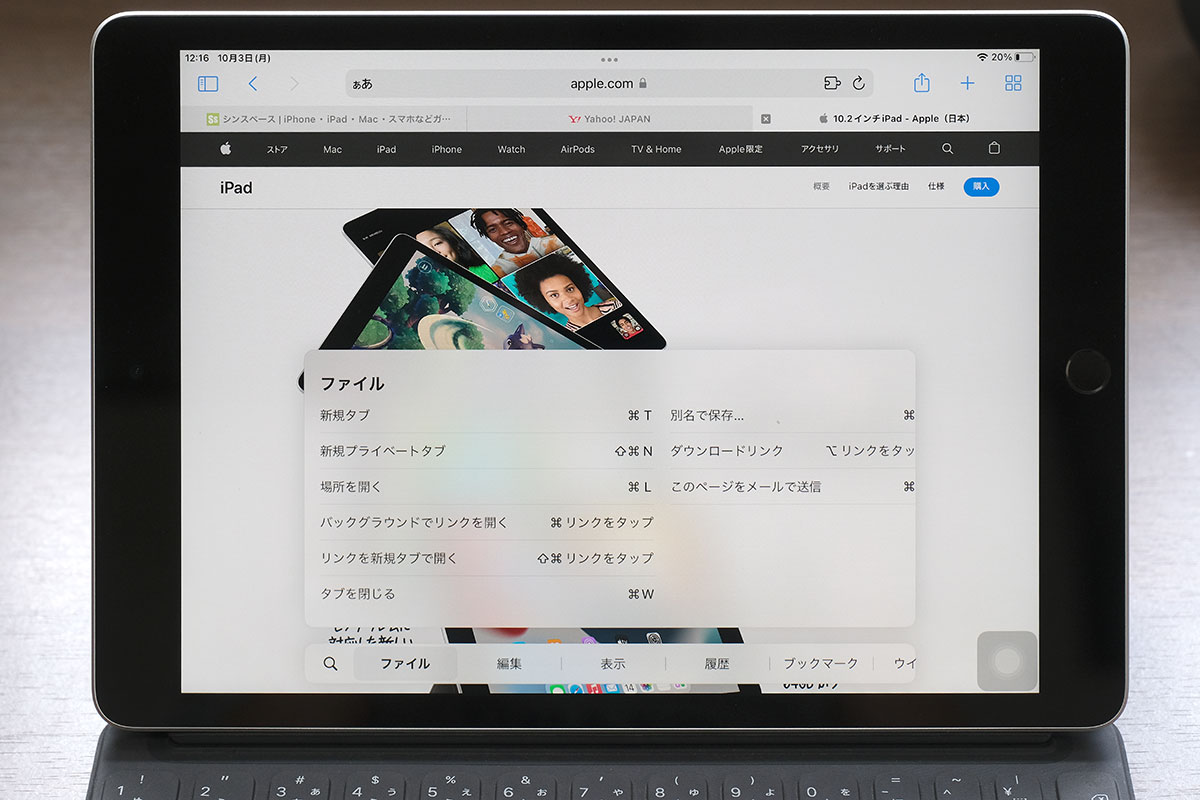Go back with the left chevron arrow
Screen dimensions: 1200x800
click(253, 84)
